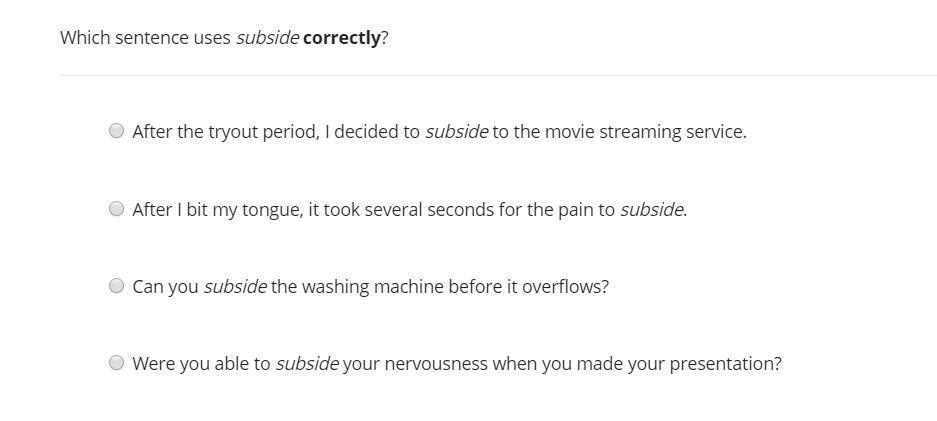This screenshot has height=421, width=937.
Task: Click italic "subside" ending the pain sentence
Action: click(x=651, y=210)
